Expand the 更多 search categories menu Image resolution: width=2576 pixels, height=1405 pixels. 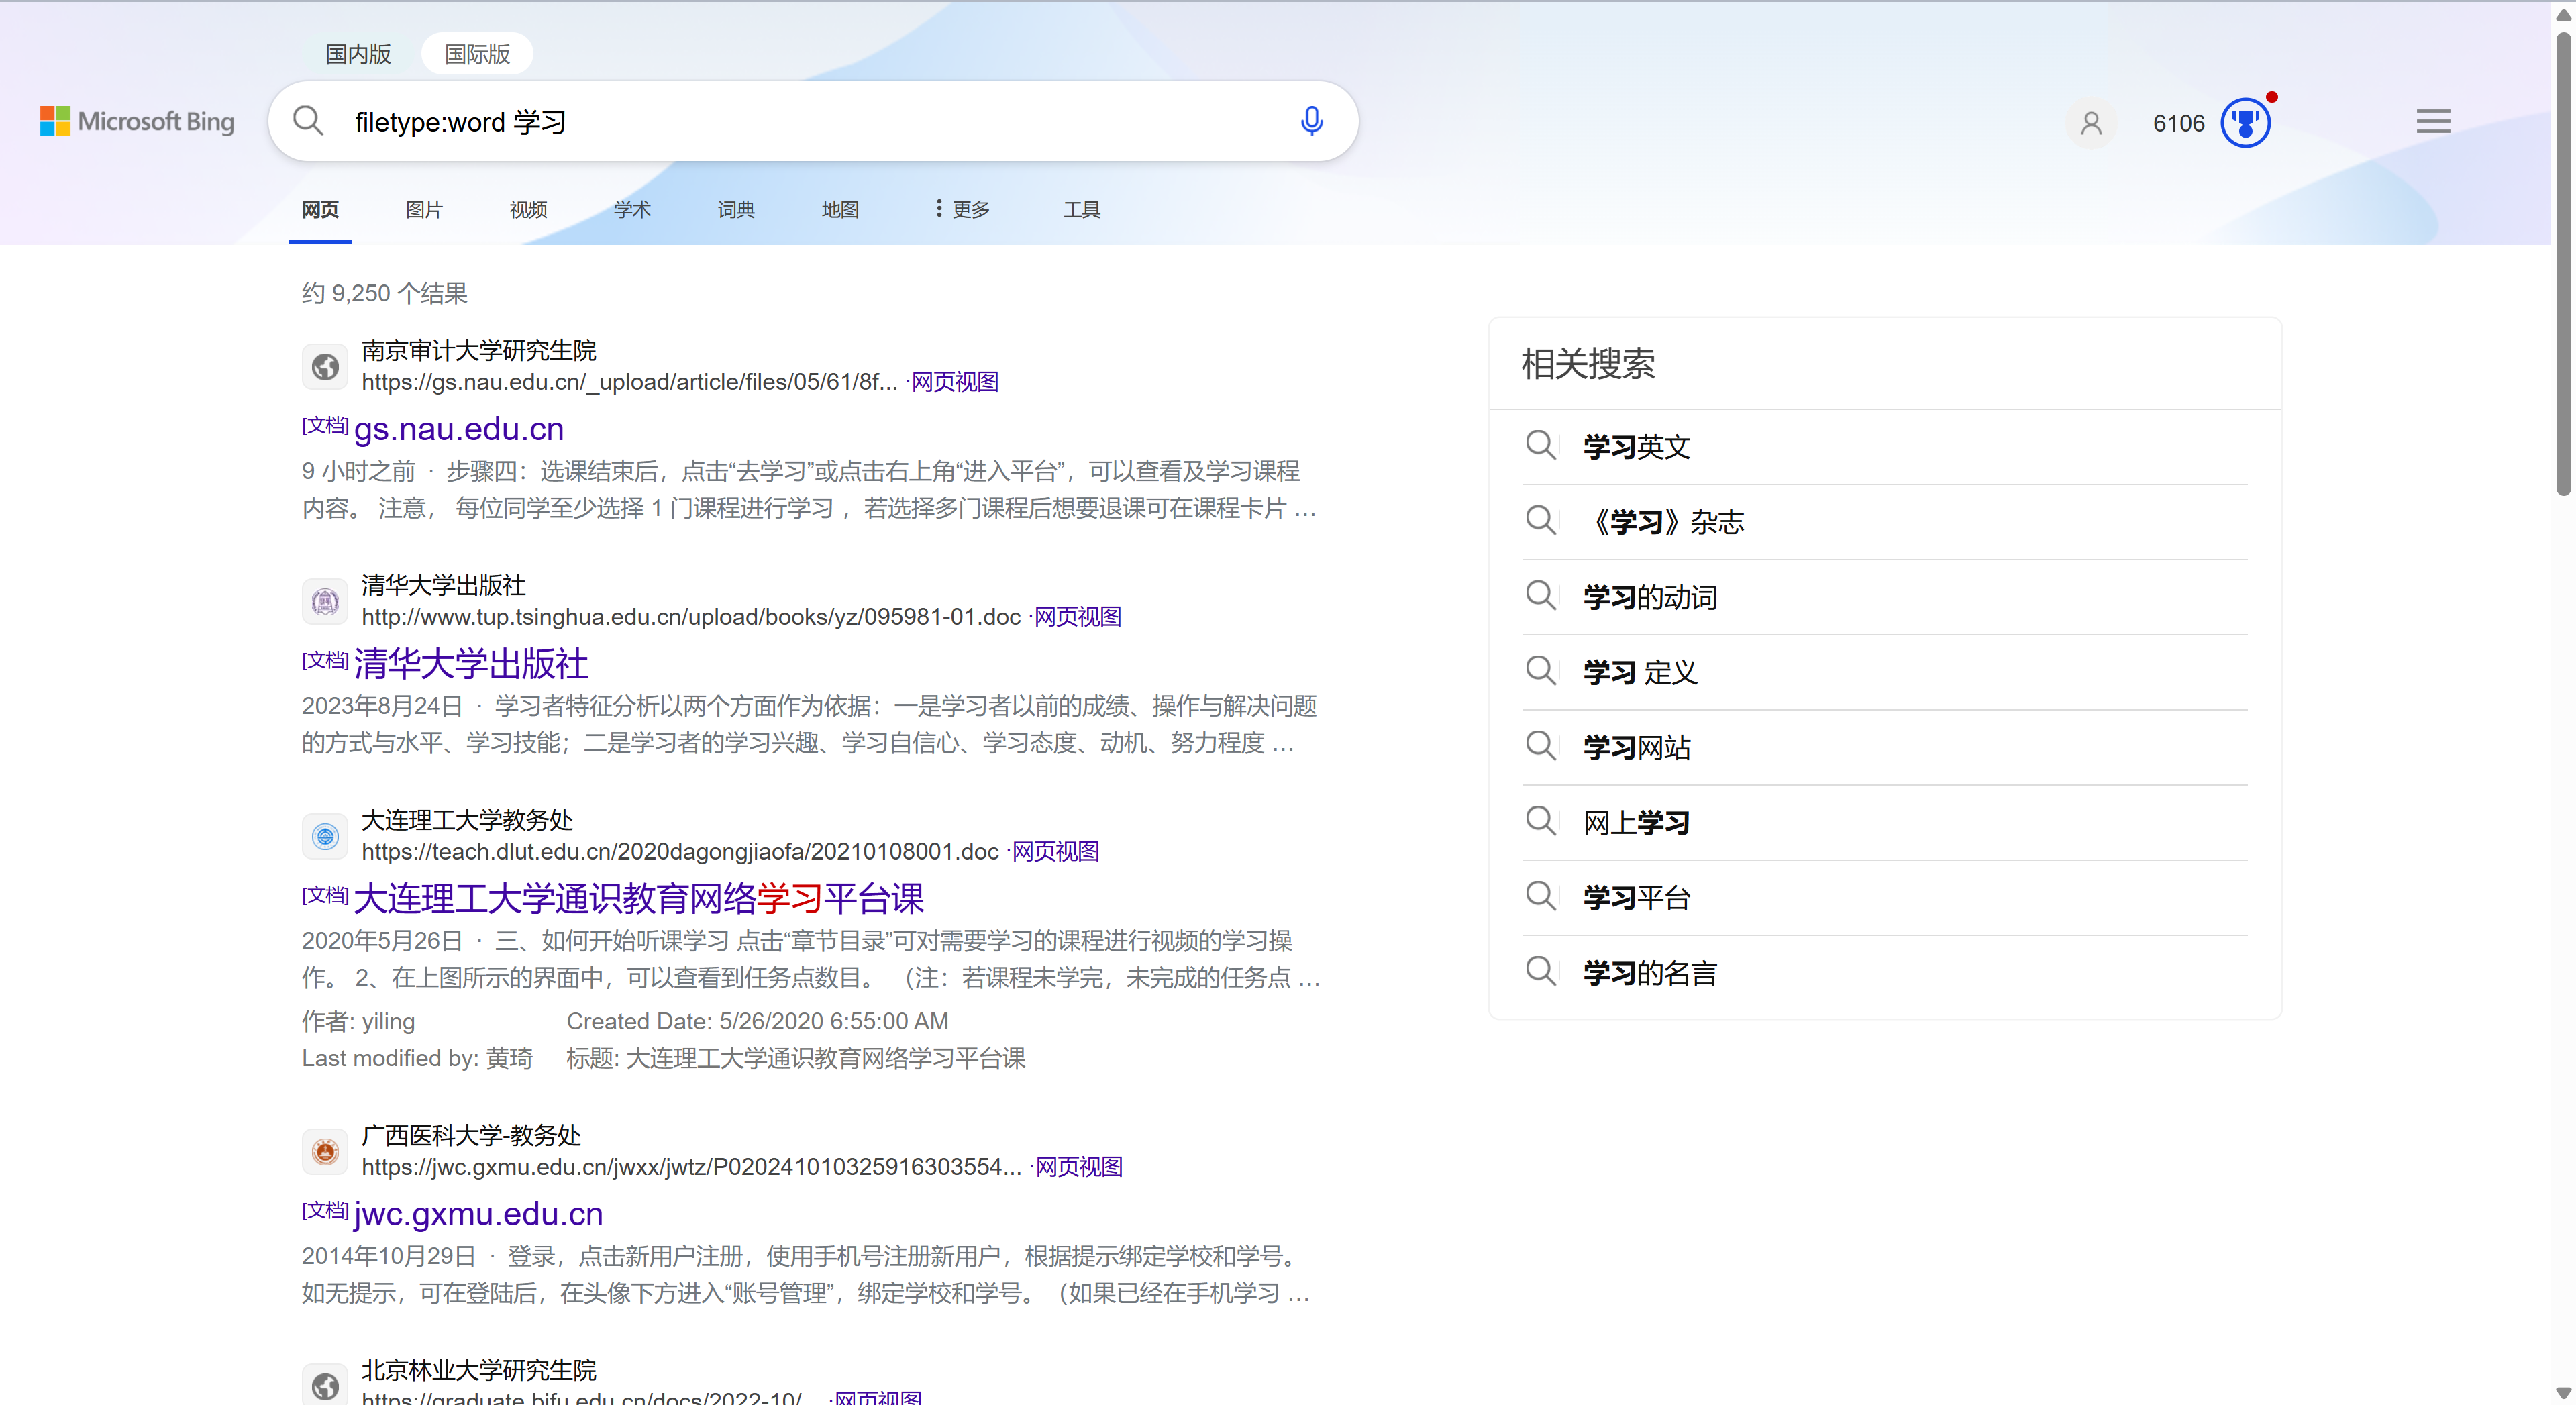(962, 209)
